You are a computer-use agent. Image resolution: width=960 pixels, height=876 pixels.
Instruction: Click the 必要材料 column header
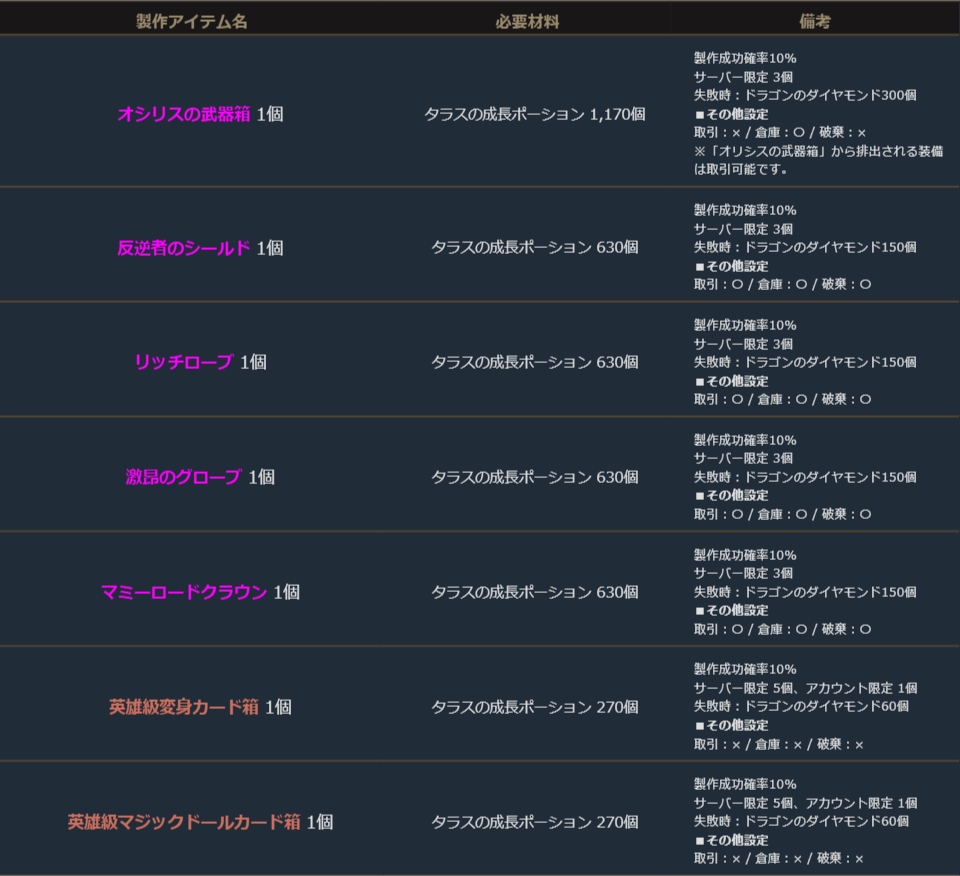(x=527, y=22)
